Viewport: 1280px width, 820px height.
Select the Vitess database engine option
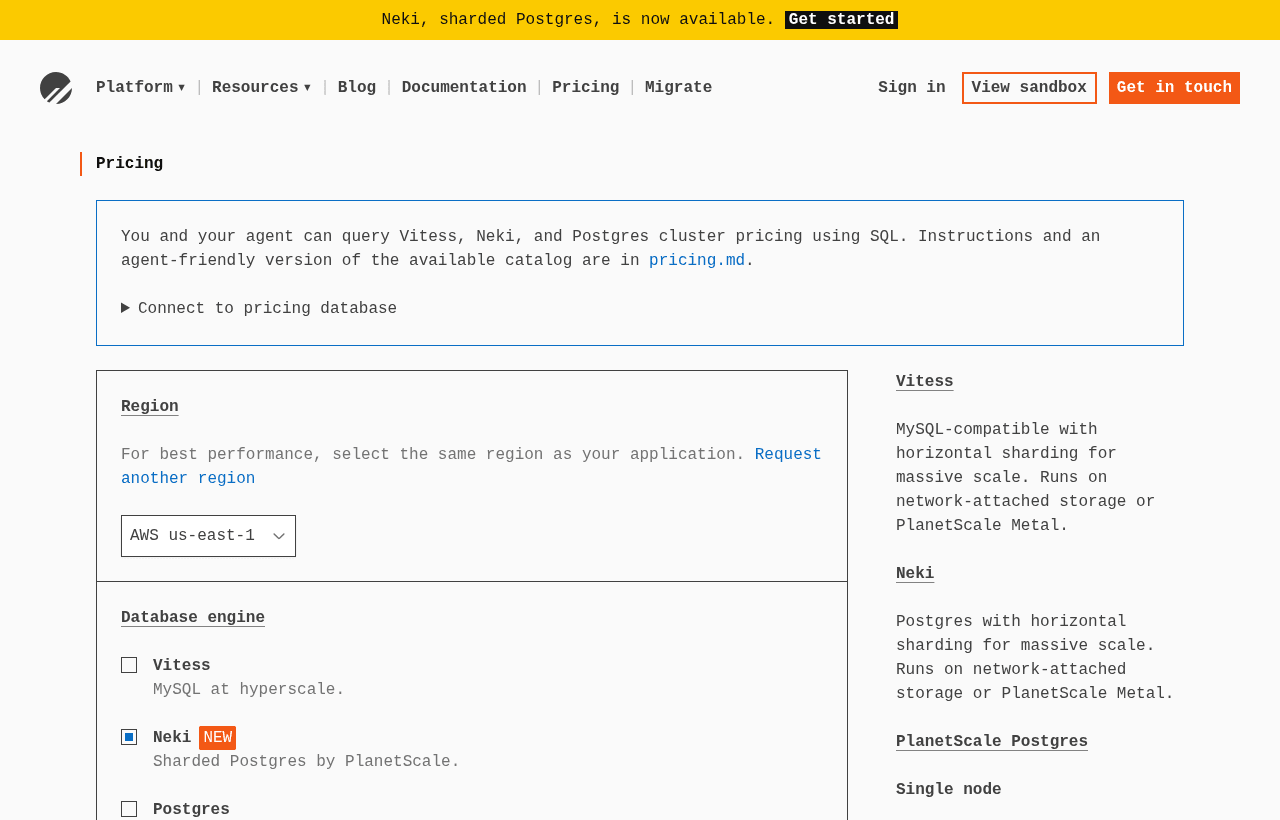[129, 665]
